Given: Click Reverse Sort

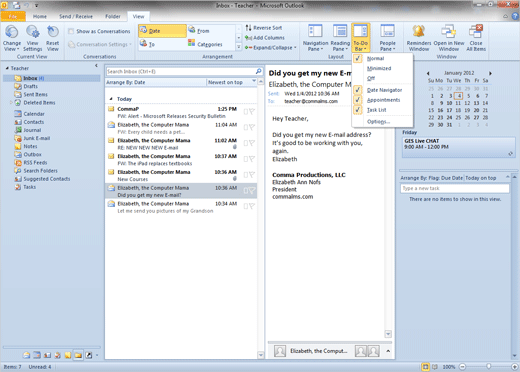Looking at the screenshot, I should point(264,28).
